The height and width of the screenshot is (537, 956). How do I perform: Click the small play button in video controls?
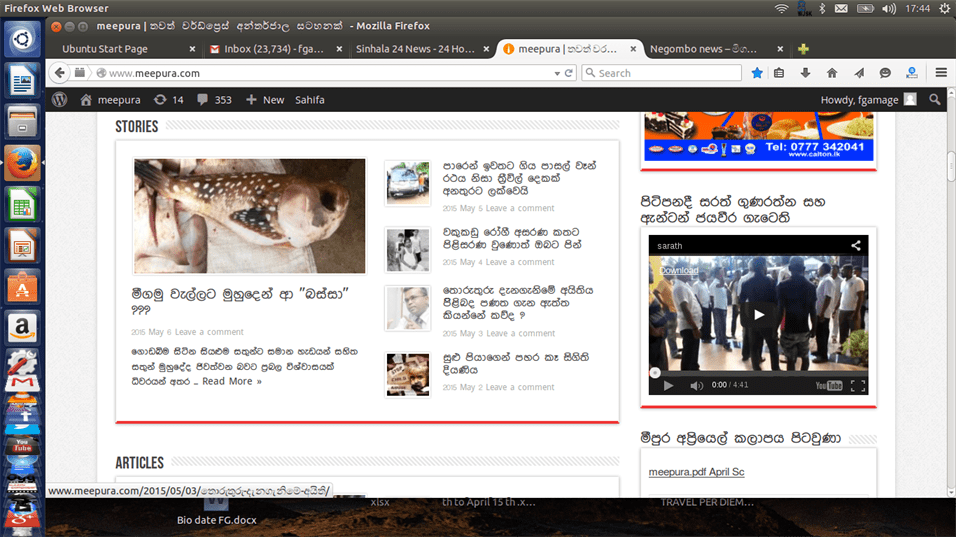tap(668, 385)
